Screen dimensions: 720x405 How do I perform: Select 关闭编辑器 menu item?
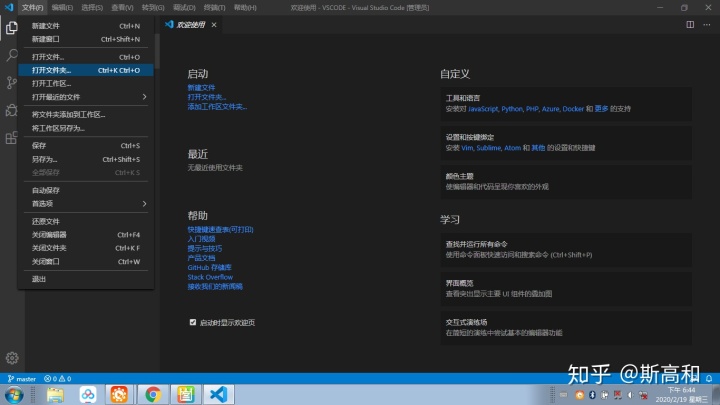[85, 235]
